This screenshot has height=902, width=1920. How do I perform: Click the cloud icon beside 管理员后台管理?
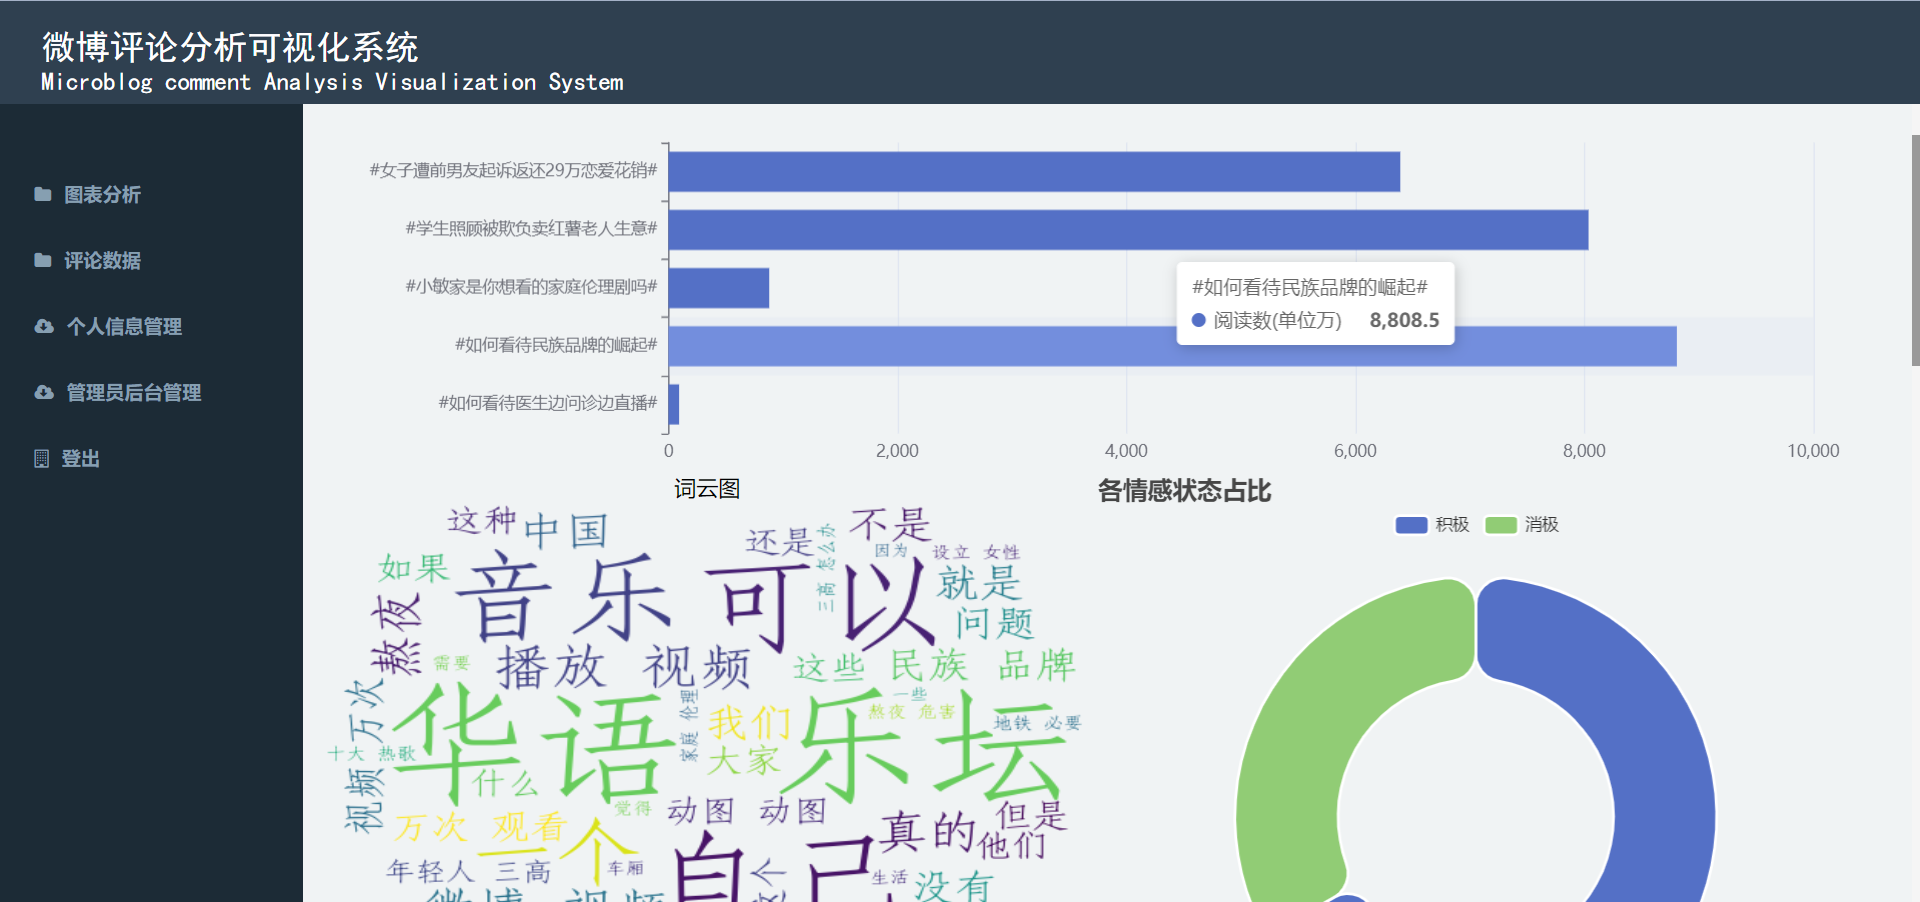pyautogui.click(x=43, y=392)
